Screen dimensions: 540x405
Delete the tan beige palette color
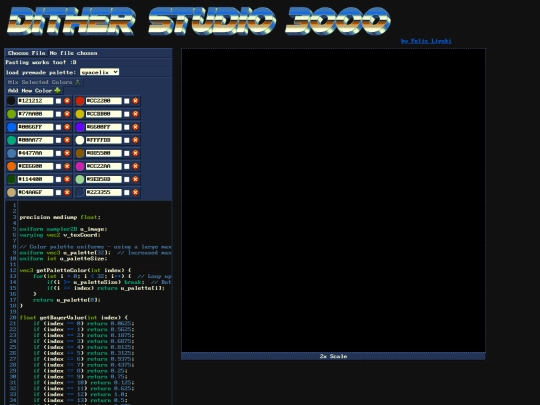pyautogui.click(x=67, y=193)
